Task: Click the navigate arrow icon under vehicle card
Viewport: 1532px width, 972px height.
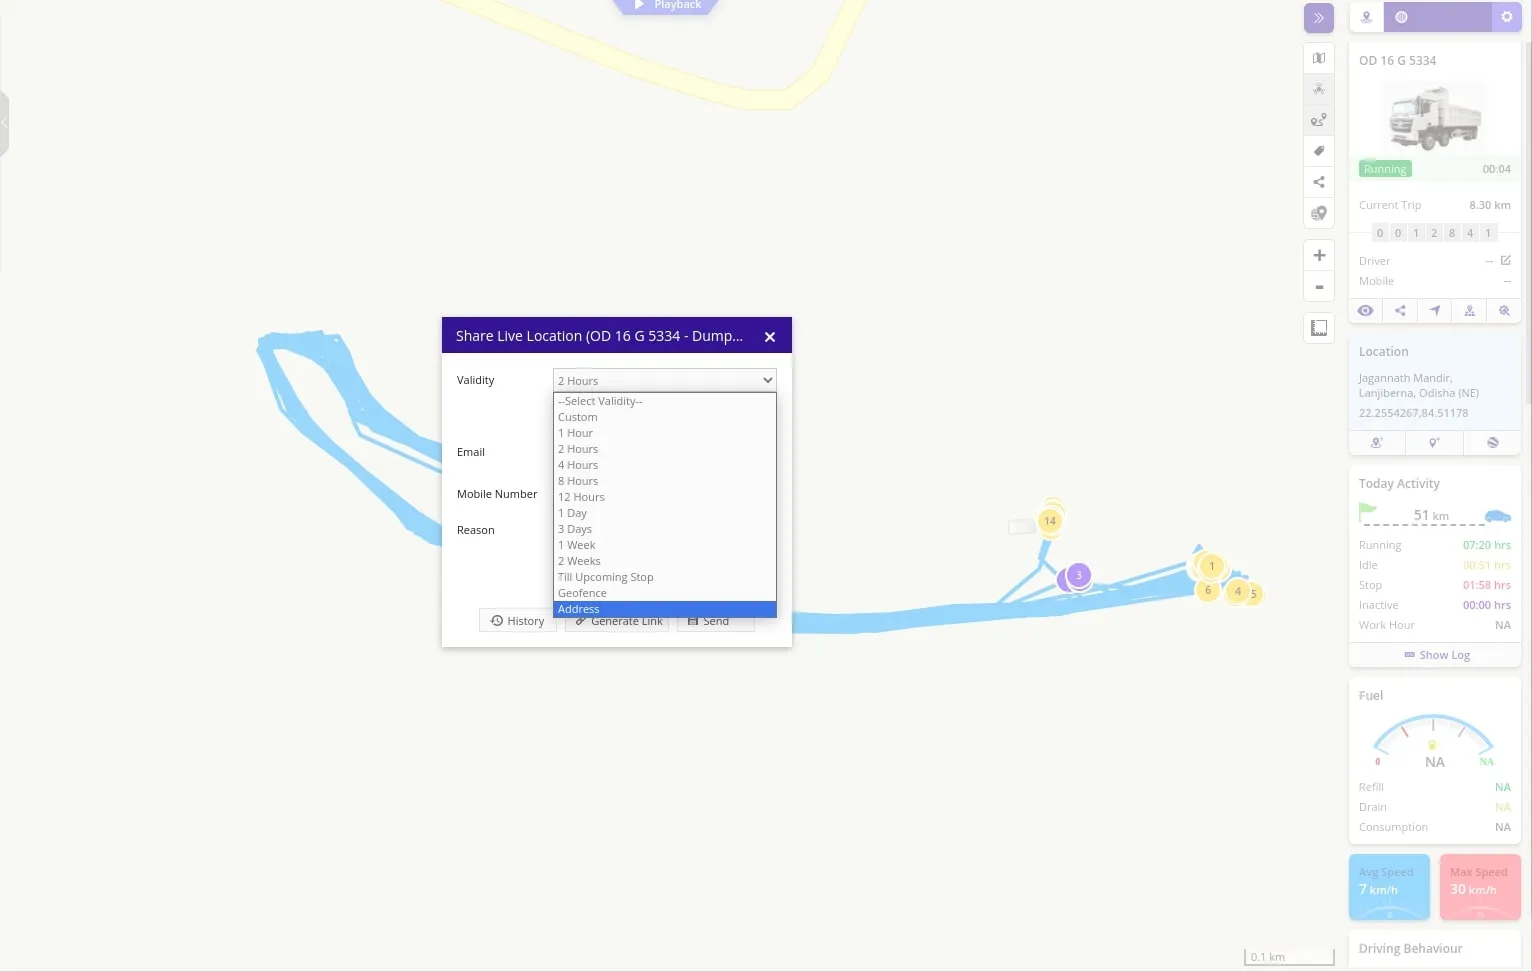Action: (1435, 311)
